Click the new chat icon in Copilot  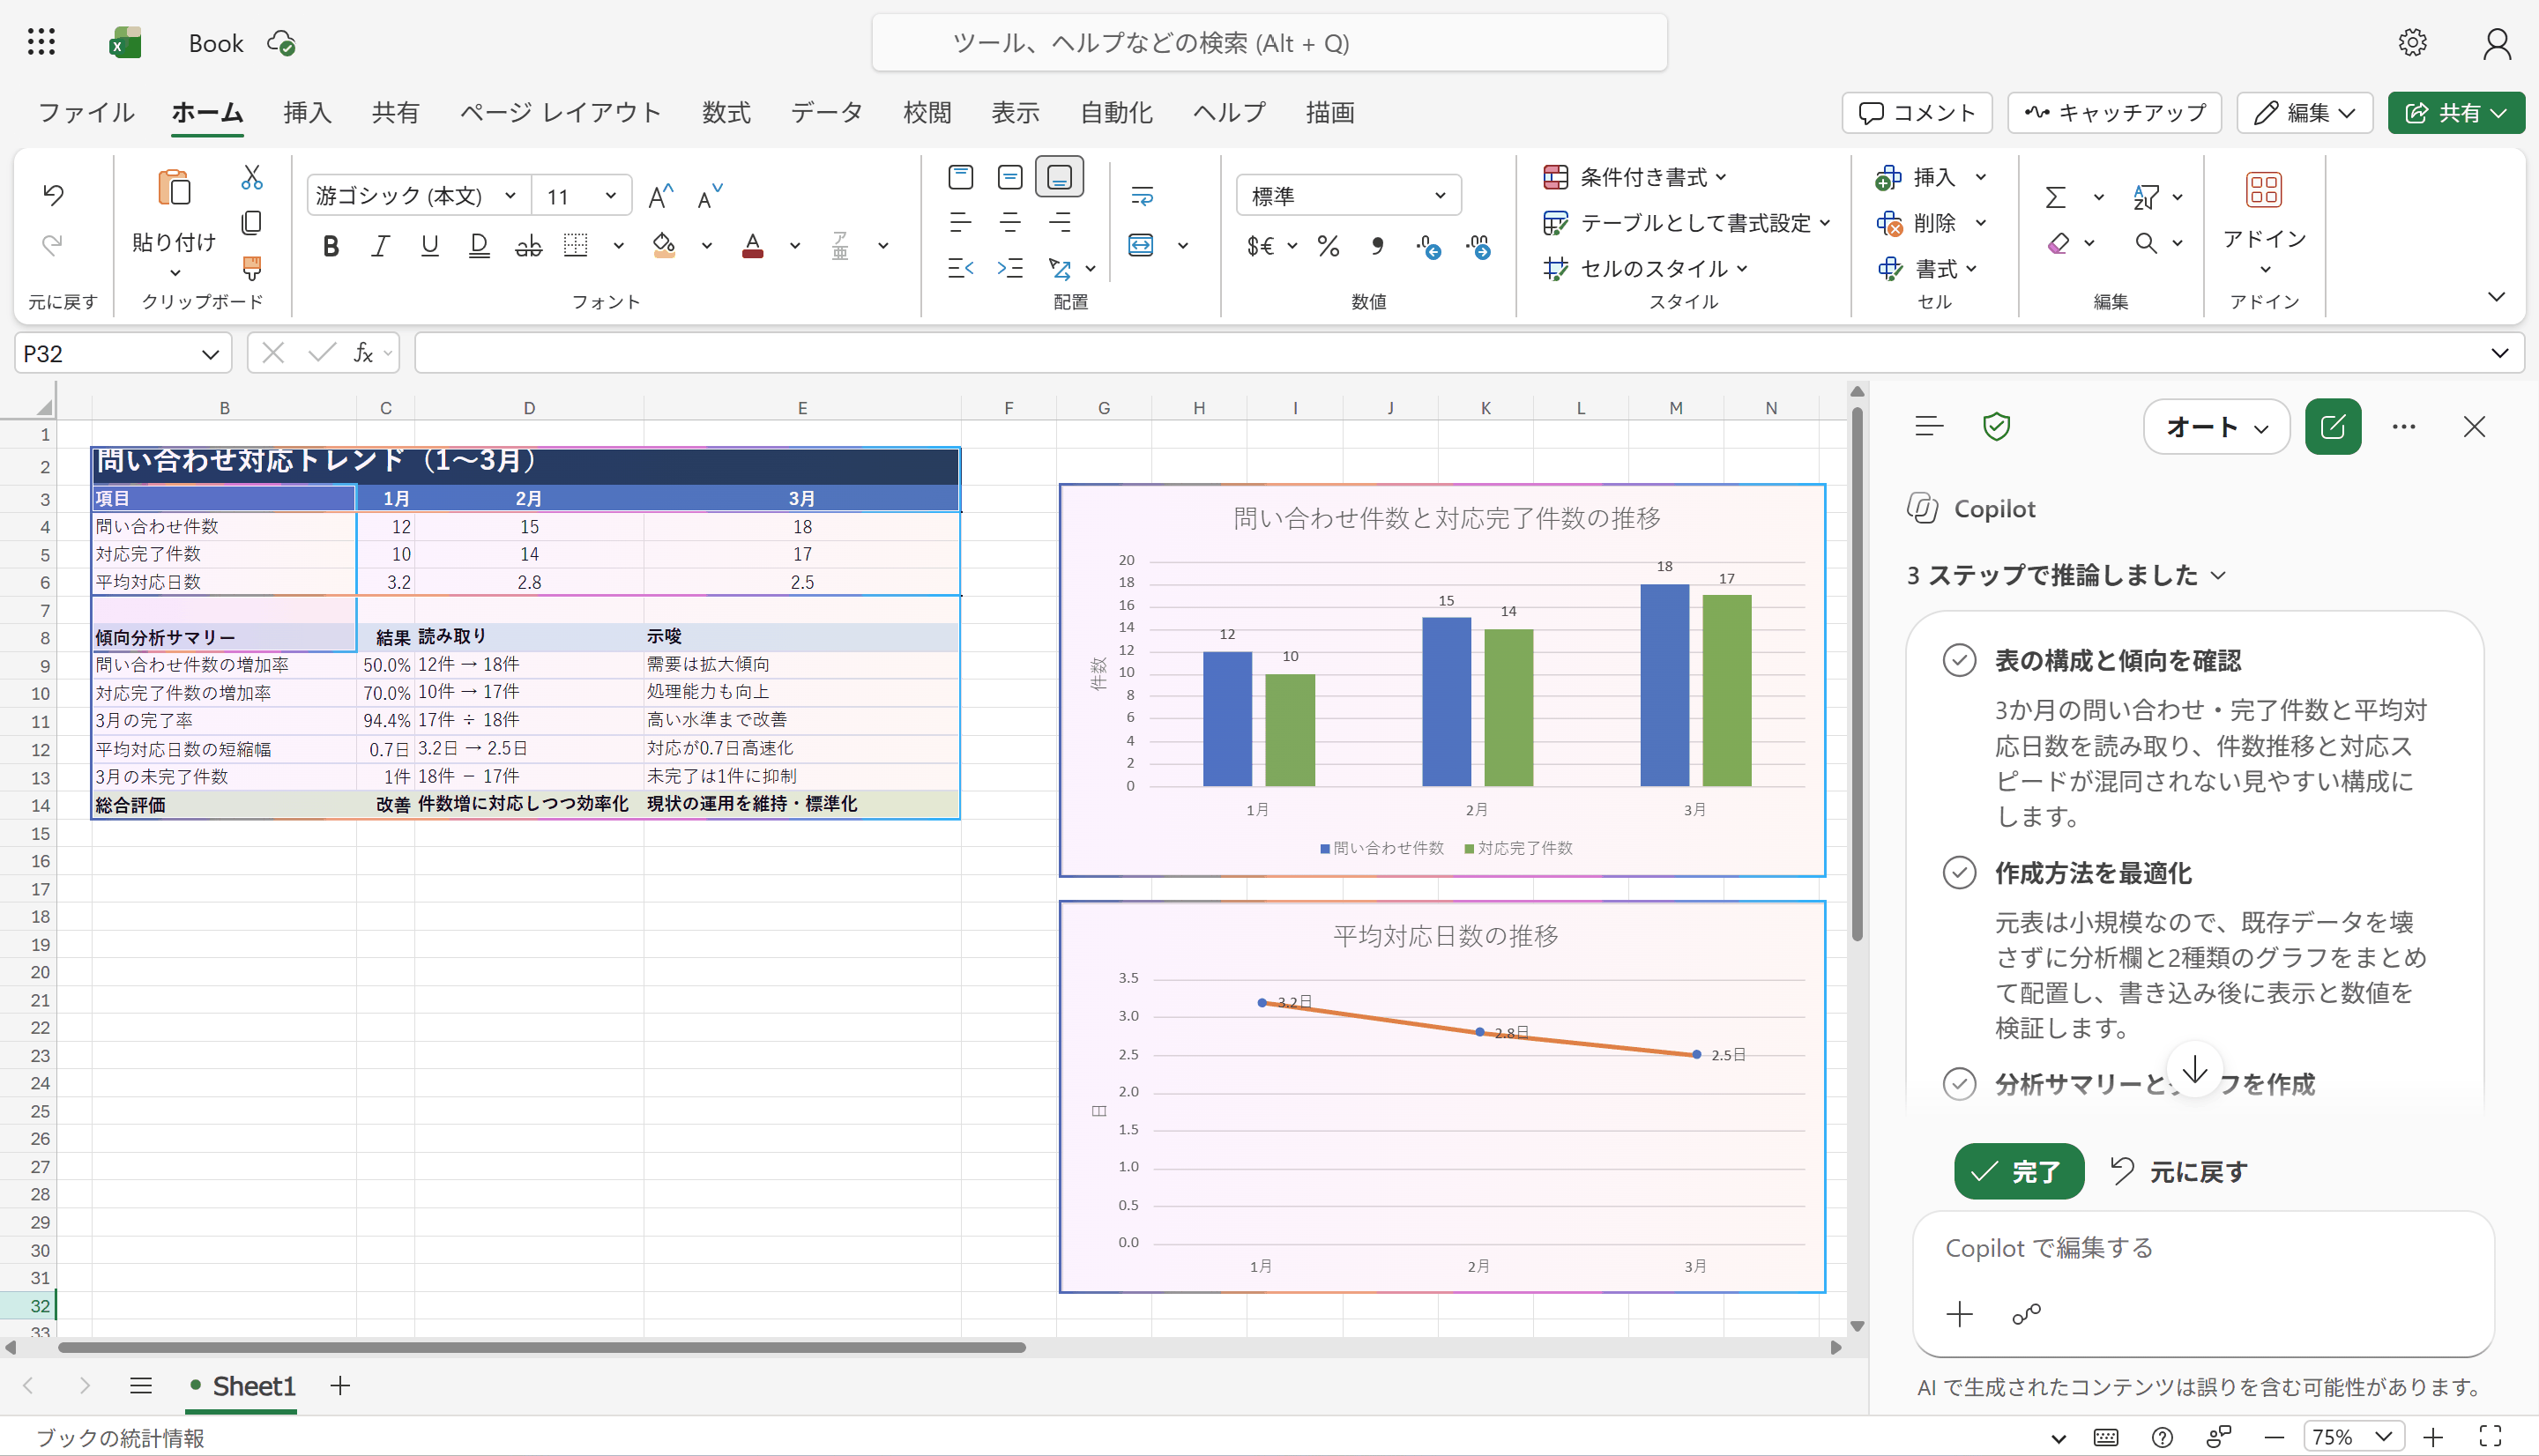coord(2333,427)
